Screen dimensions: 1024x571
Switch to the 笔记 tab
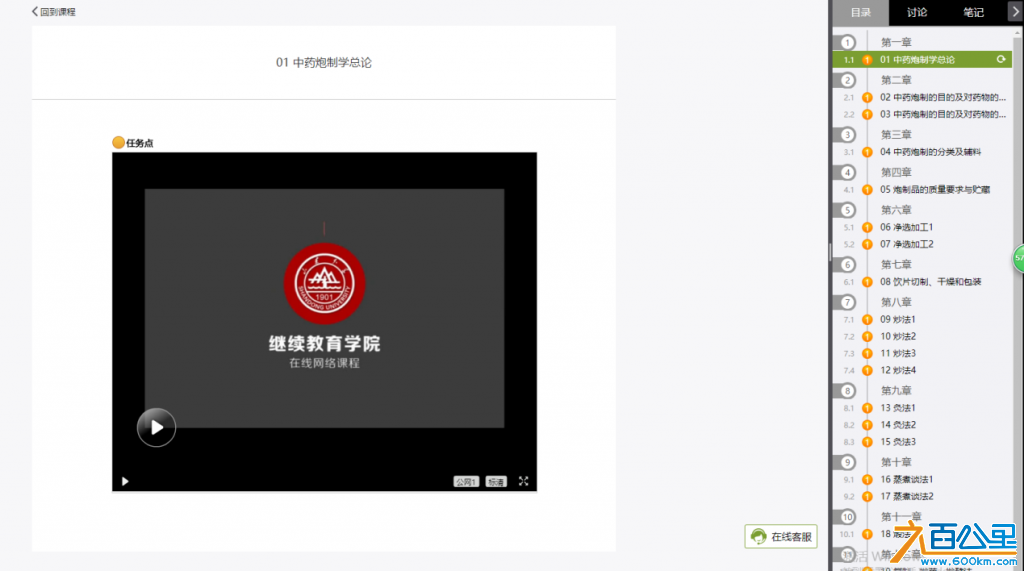pyautogui.click(x=973, y=12)
